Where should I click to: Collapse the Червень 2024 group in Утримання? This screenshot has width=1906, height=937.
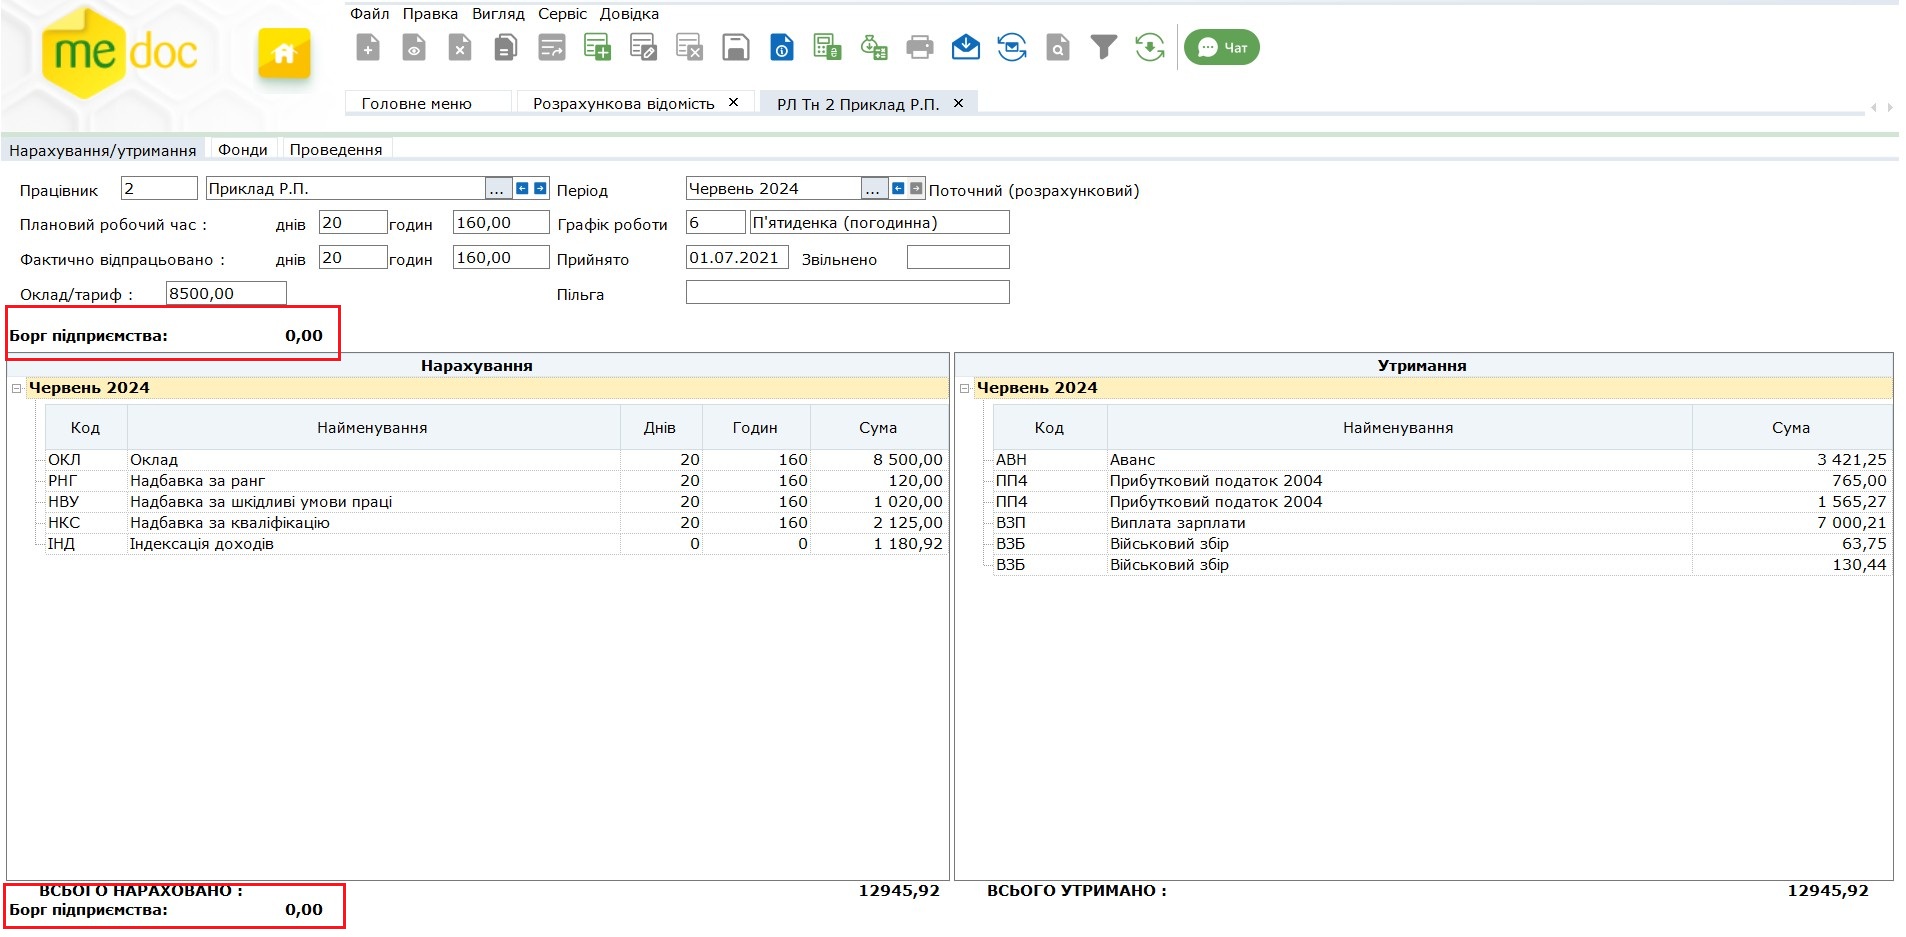pos(964,388)
